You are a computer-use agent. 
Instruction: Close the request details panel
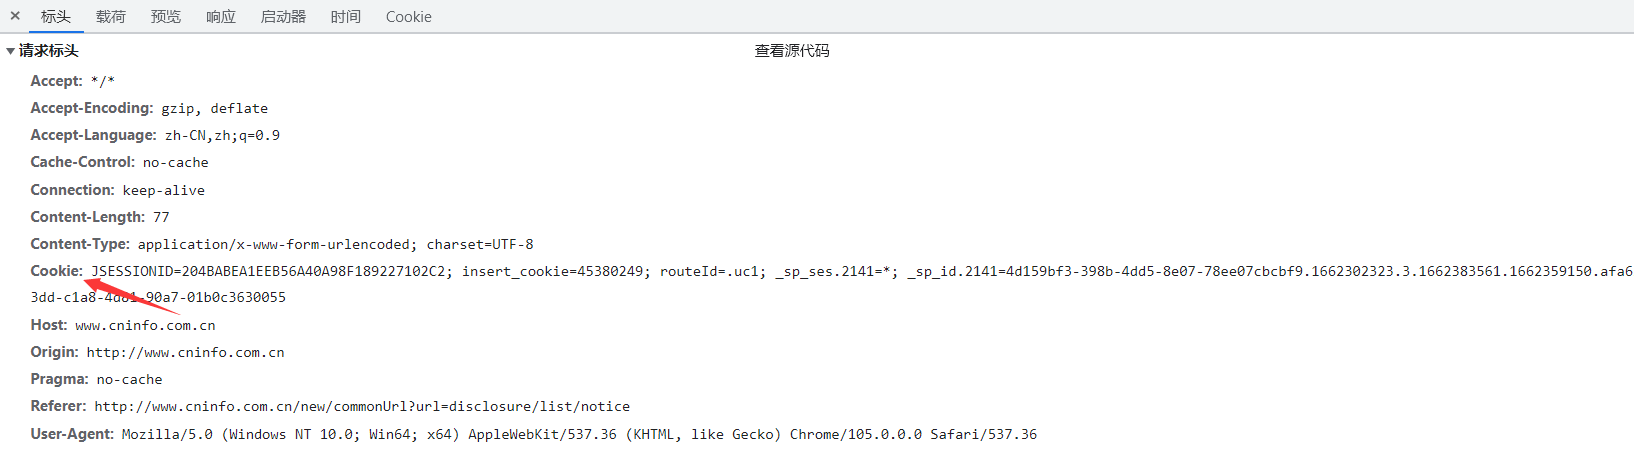click(x=15, y=16)
